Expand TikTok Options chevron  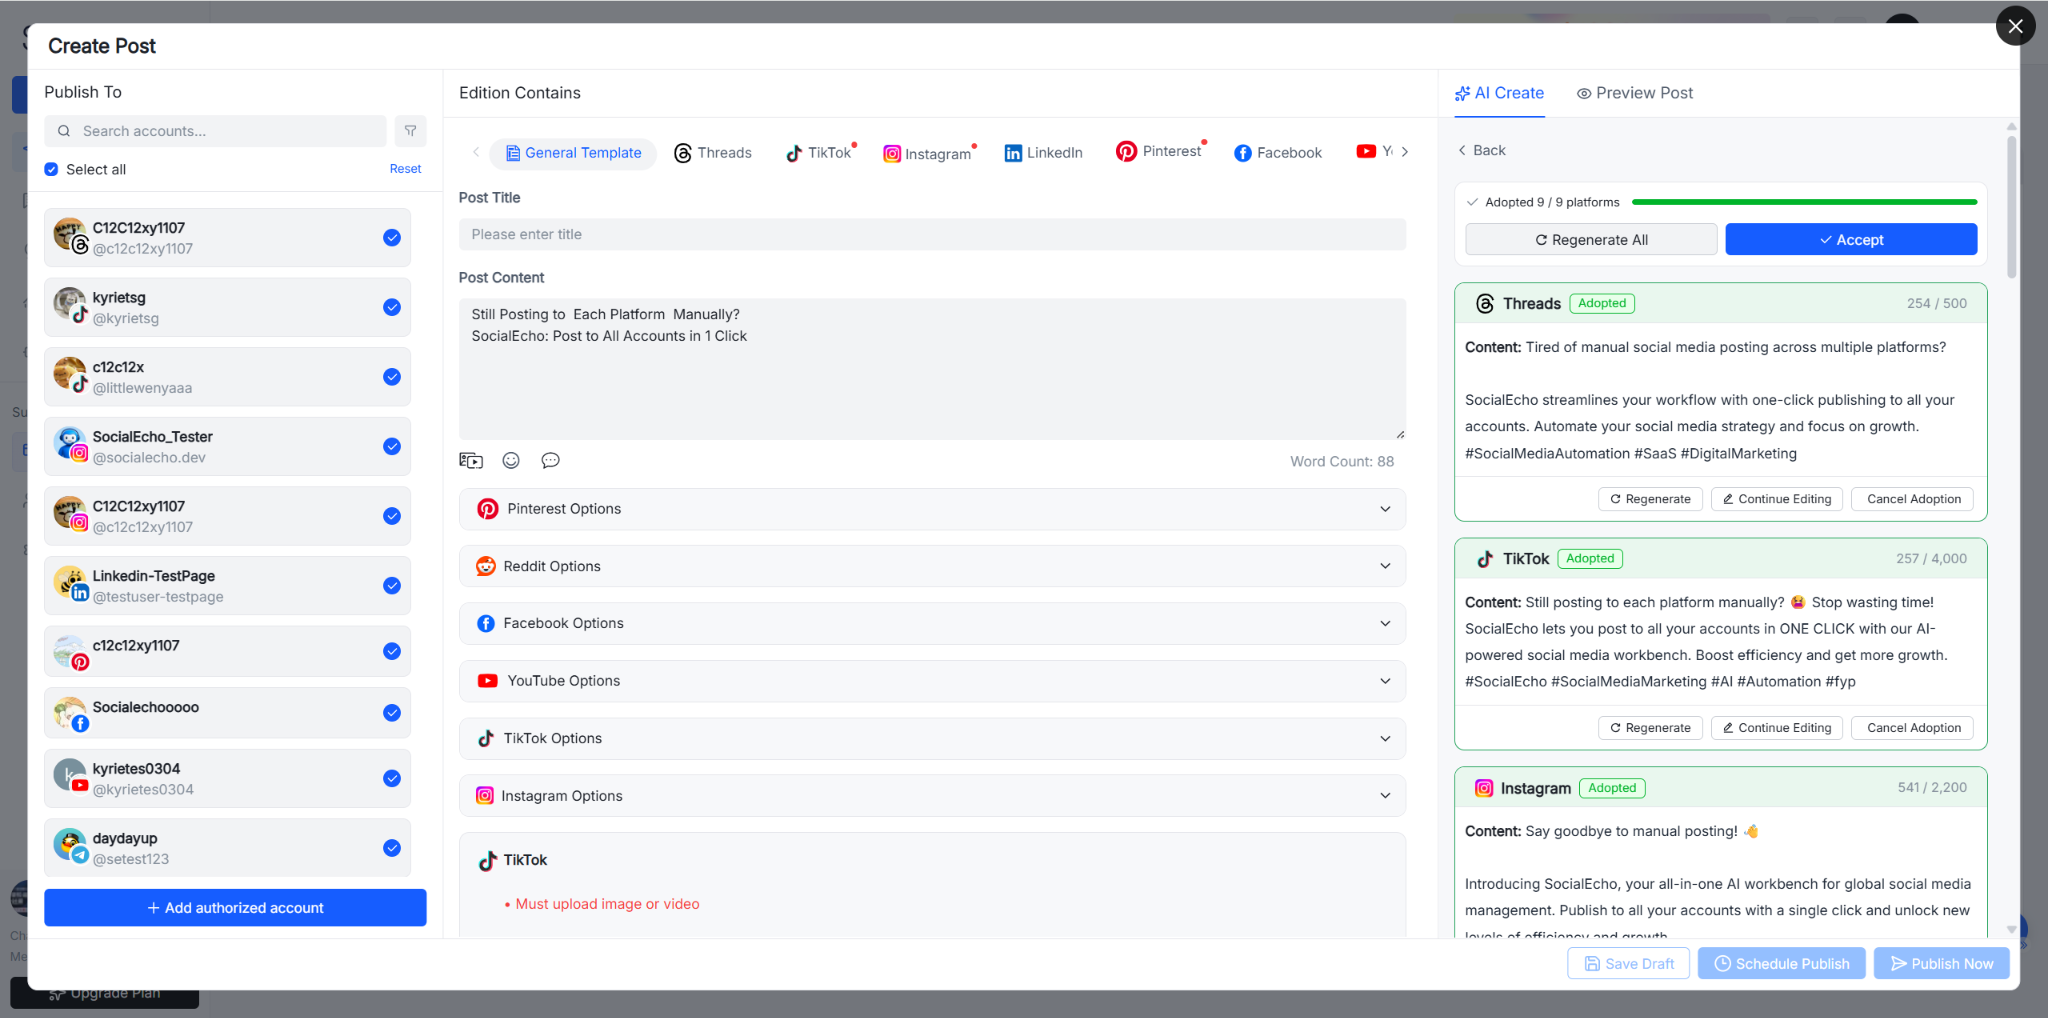click(x=1385, y=738)
